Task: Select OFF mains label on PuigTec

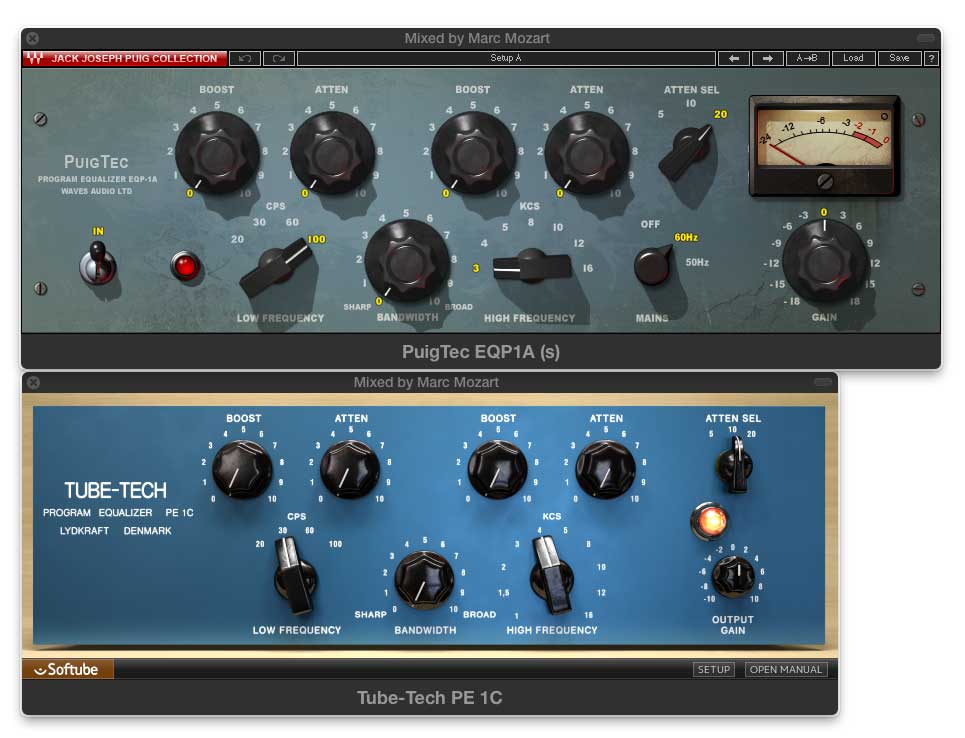Action: 650,225
